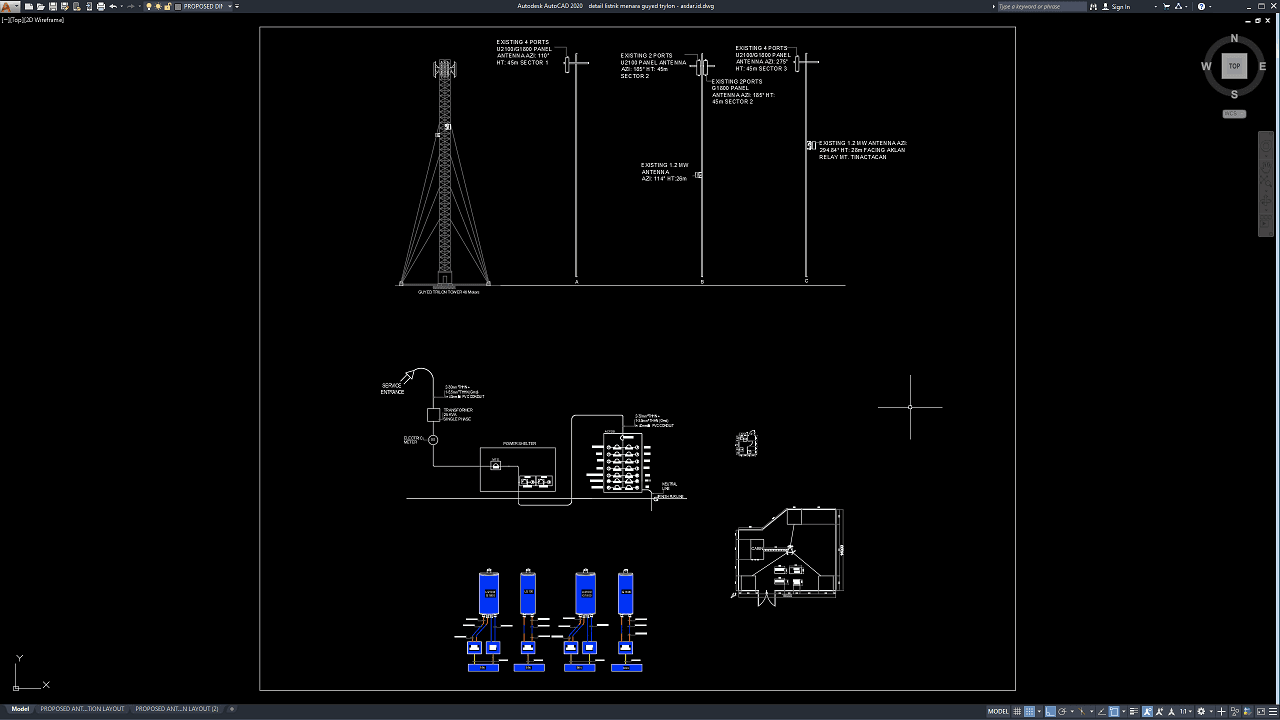The width and height of the screenshot is (1280, 720).
Task: Click the Save icon in Quick Access toolbar
Action: [x=51, y=6]
